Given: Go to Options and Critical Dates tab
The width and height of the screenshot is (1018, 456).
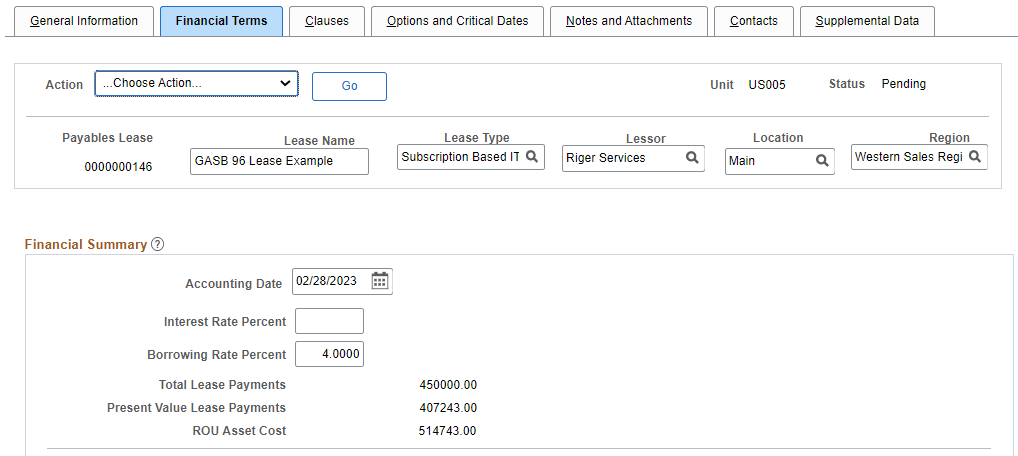Looking at the screenshot, I should click(x=457, y=21).
